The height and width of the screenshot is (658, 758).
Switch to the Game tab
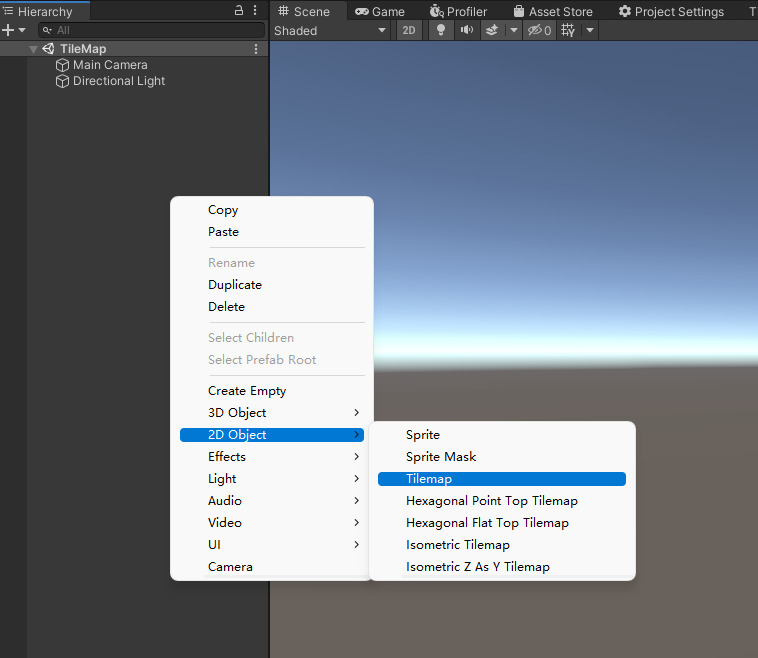tap(380, 11)
